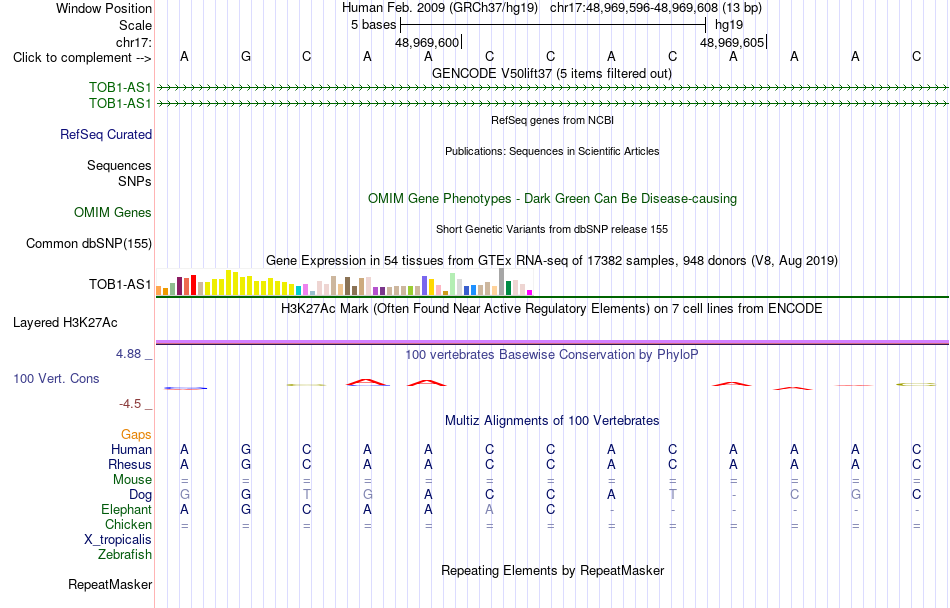Open 'Repeating Elements by RepeatMasker' title
Screen dimensions: 950x608
[553, 570]
